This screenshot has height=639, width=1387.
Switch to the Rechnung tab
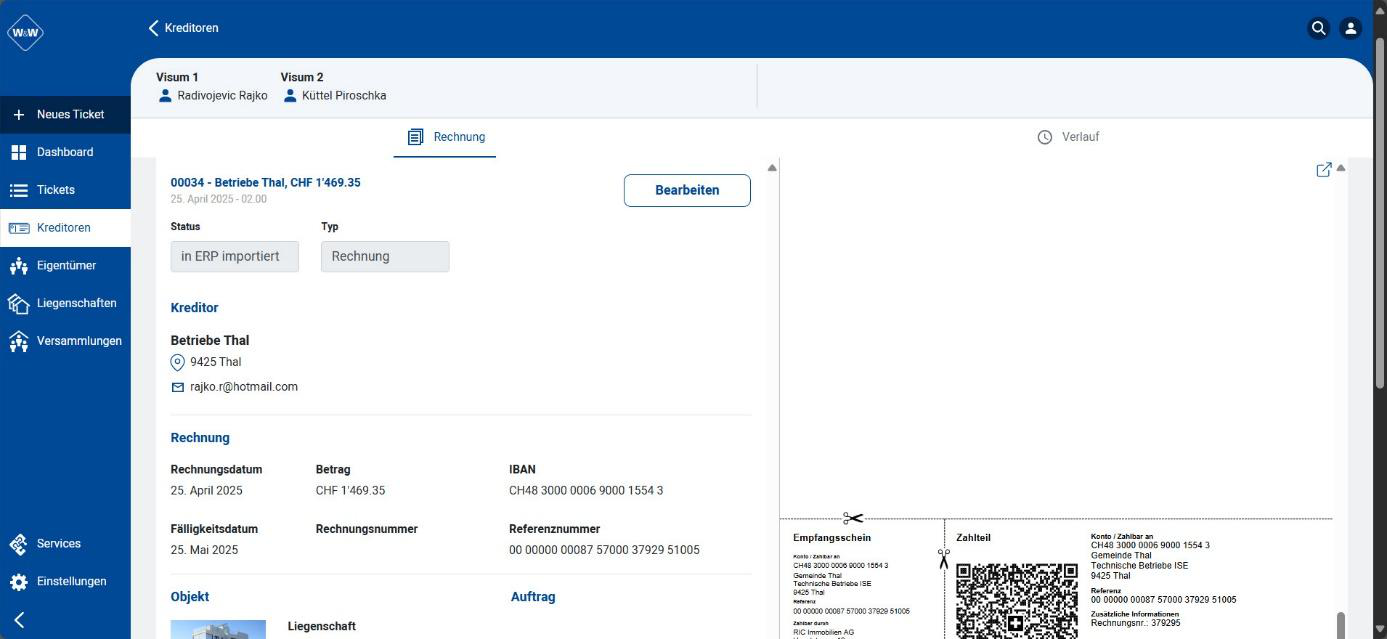coord(445,137)
